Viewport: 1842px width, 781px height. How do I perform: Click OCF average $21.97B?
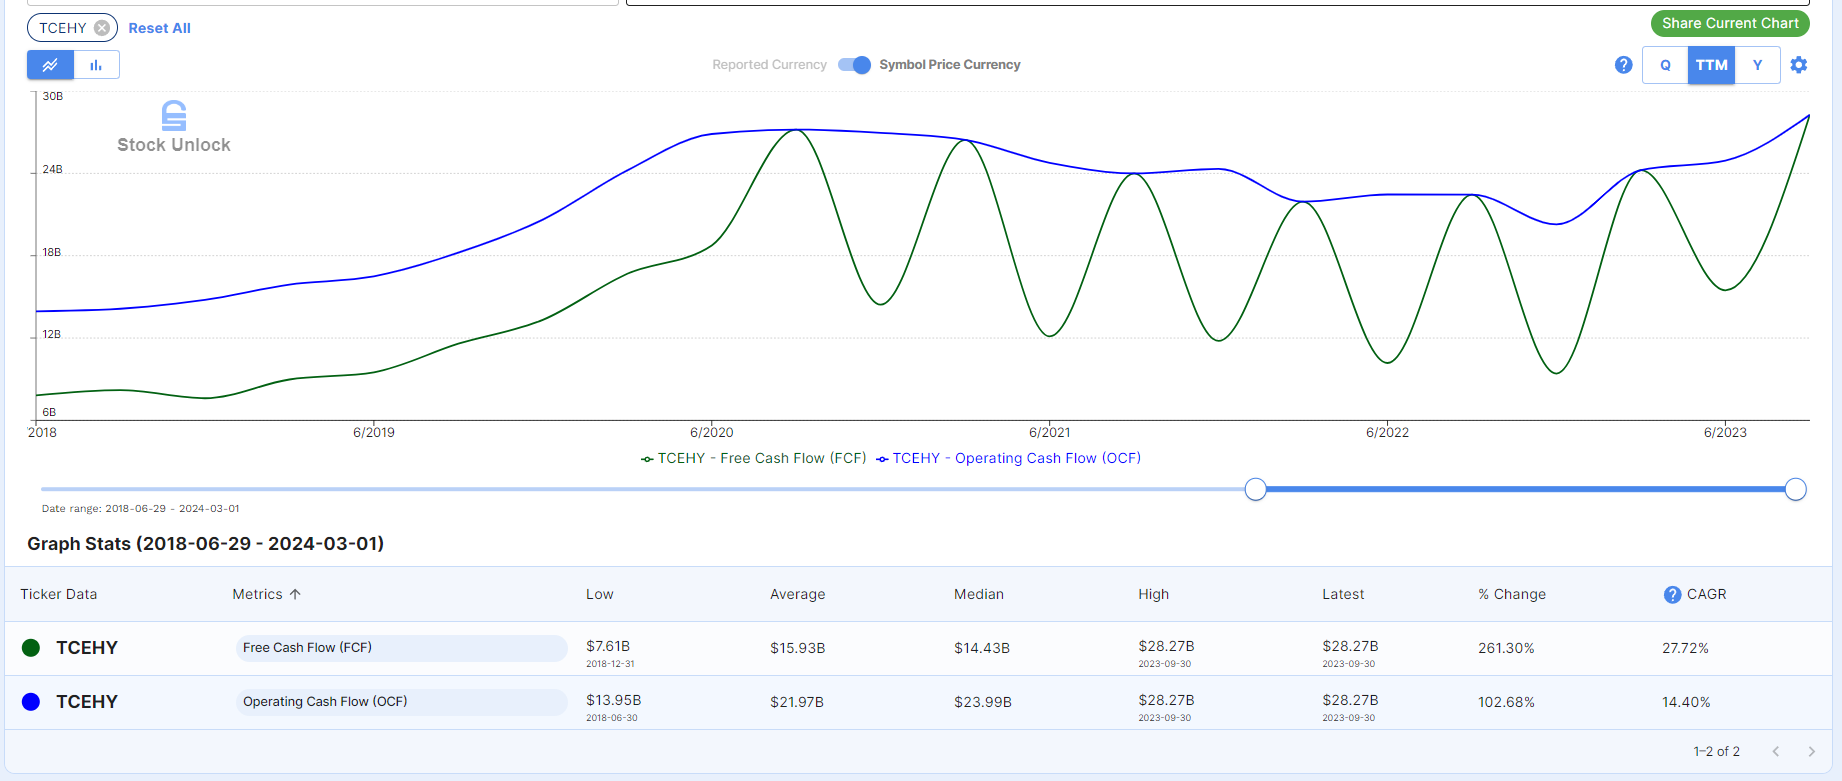tap(797, 702)
